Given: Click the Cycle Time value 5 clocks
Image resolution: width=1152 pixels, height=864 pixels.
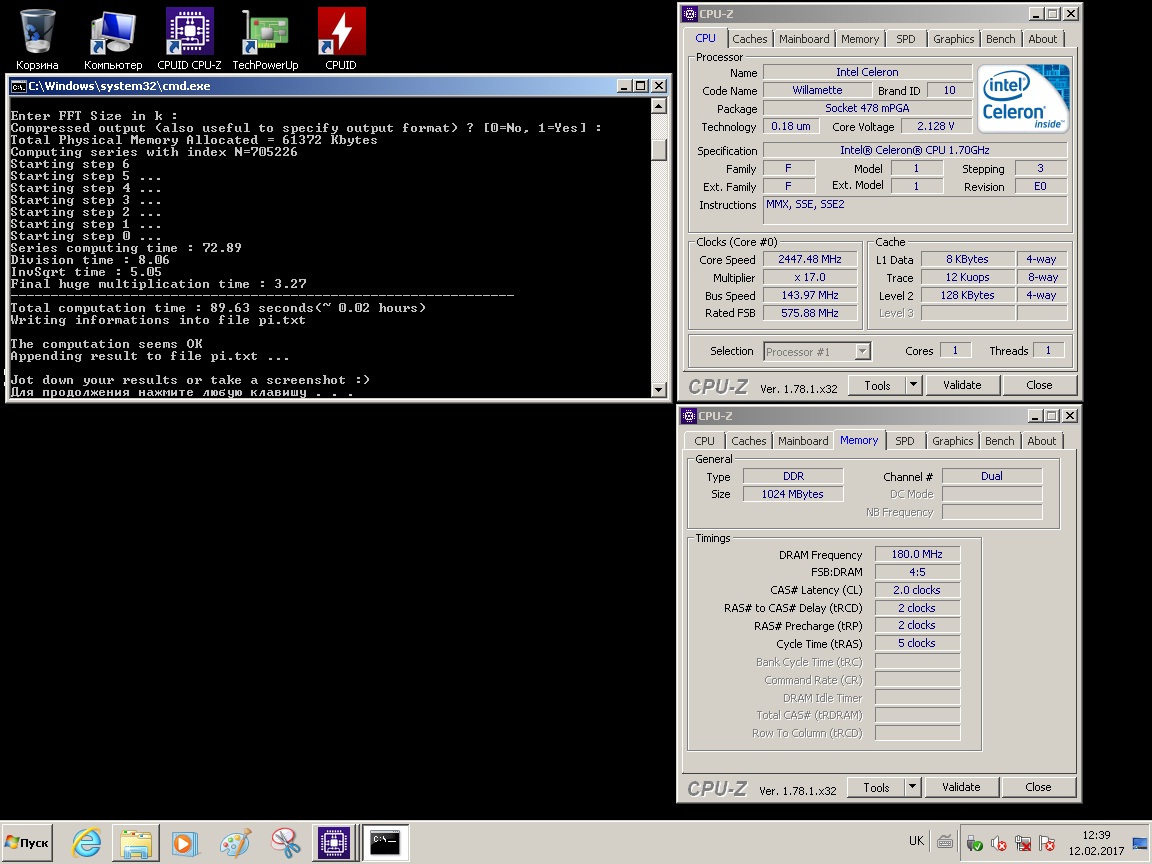Looking at the screenshot, I should [917, 643].
